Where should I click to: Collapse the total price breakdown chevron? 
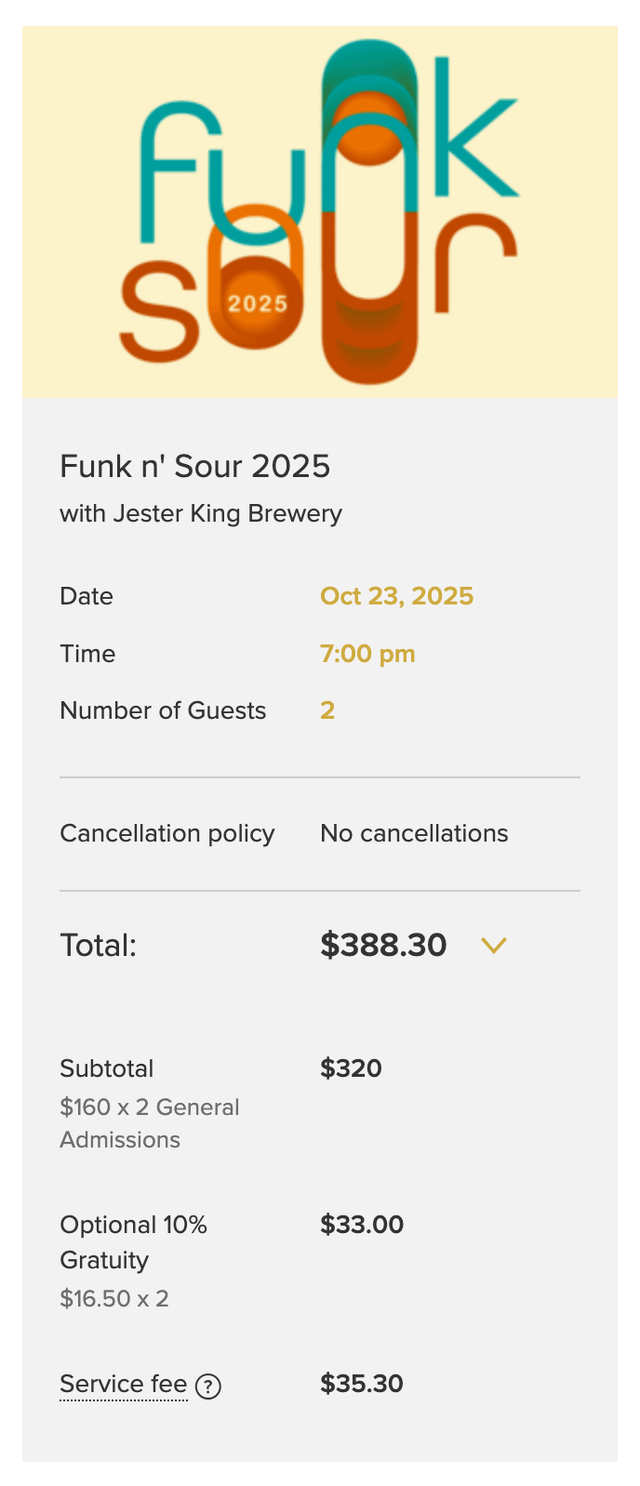click(494, 945)
